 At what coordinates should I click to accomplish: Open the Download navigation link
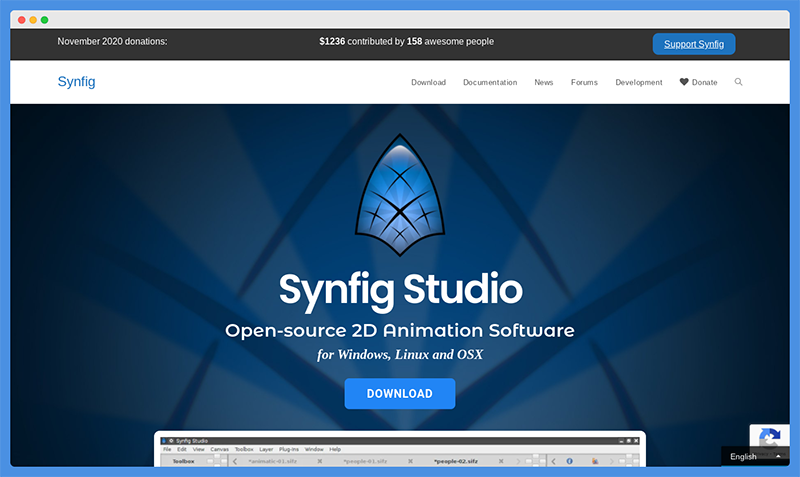point(429,82)
